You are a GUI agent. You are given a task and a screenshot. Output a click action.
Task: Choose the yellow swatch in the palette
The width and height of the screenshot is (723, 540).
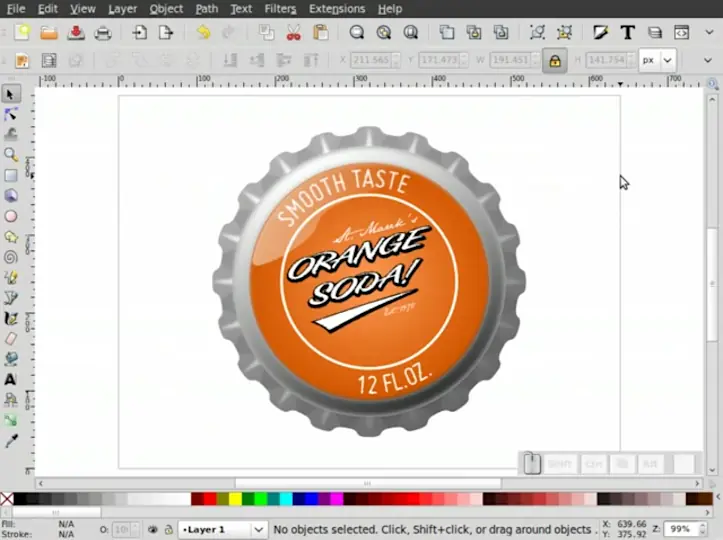point(235,498)
